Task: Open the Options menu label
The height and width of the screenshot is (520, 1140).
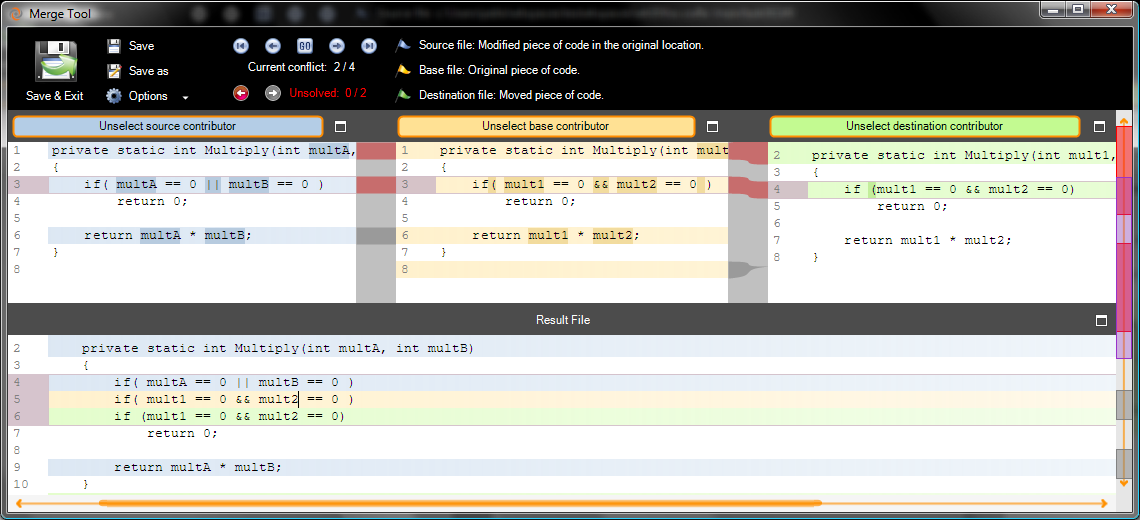Action: click(148, 96)
